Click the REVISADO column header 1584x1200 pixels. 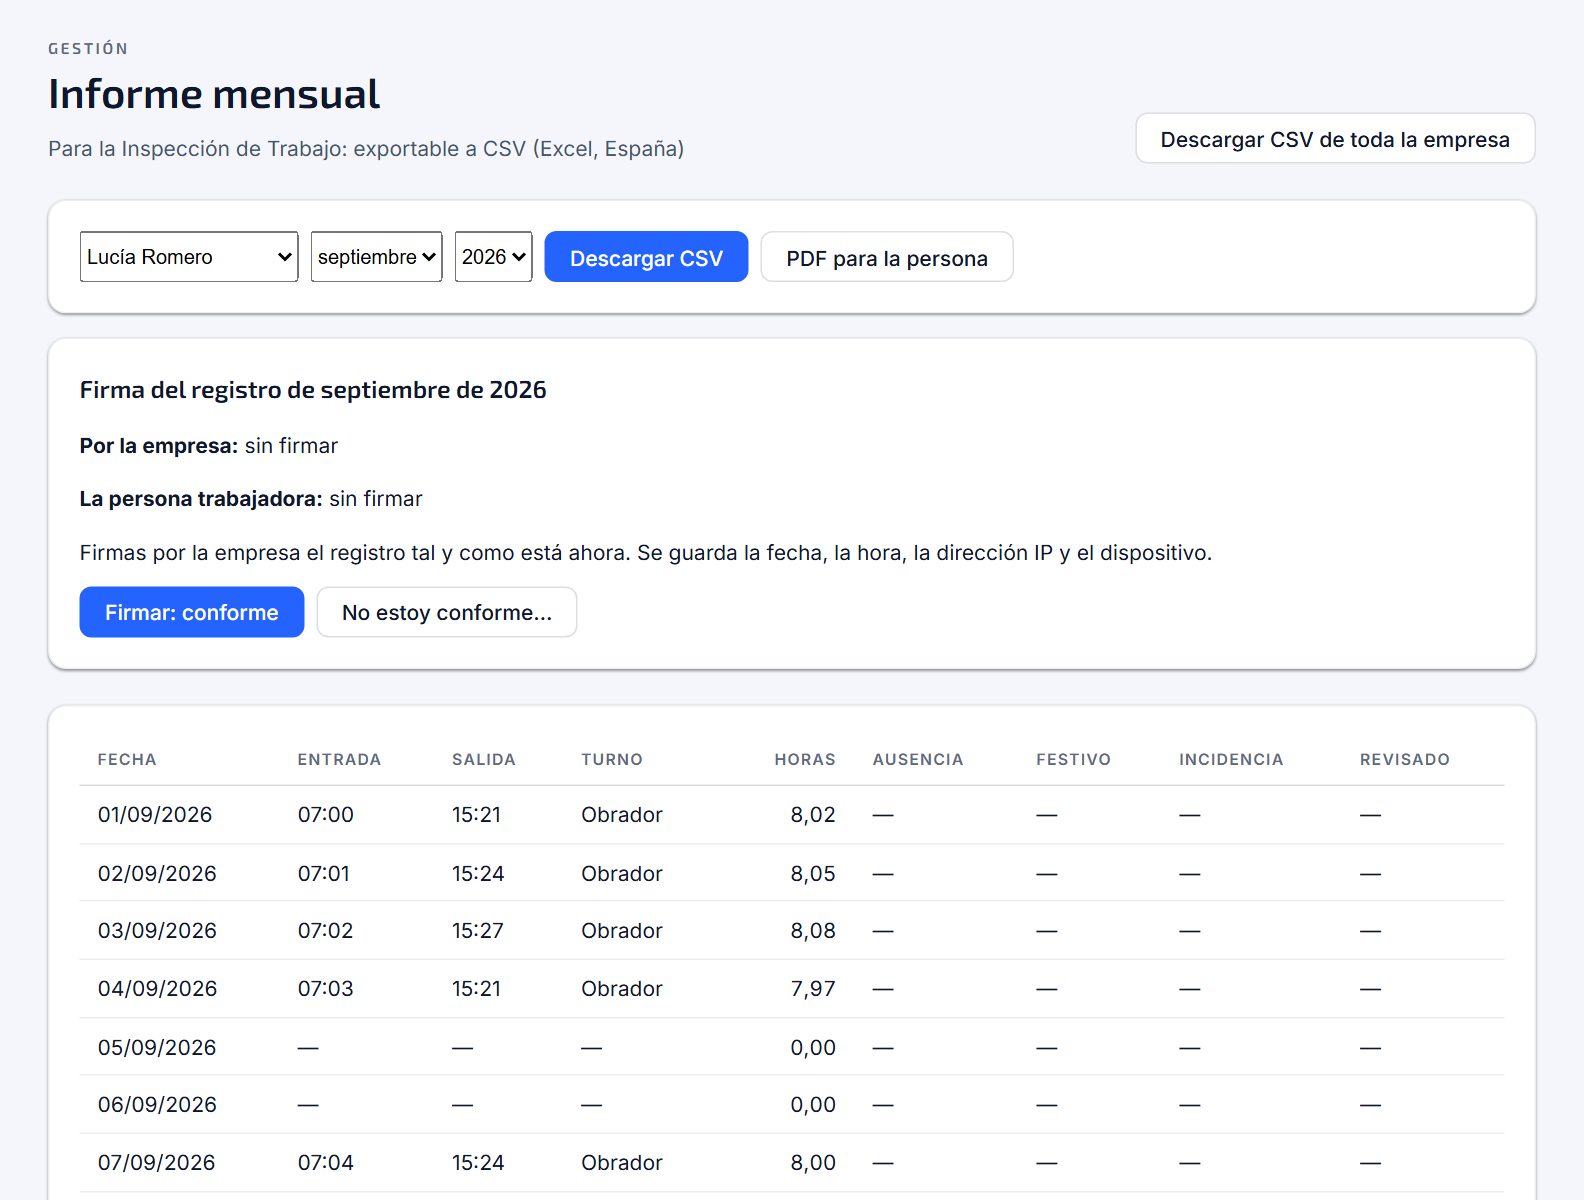click(1405, 760)
